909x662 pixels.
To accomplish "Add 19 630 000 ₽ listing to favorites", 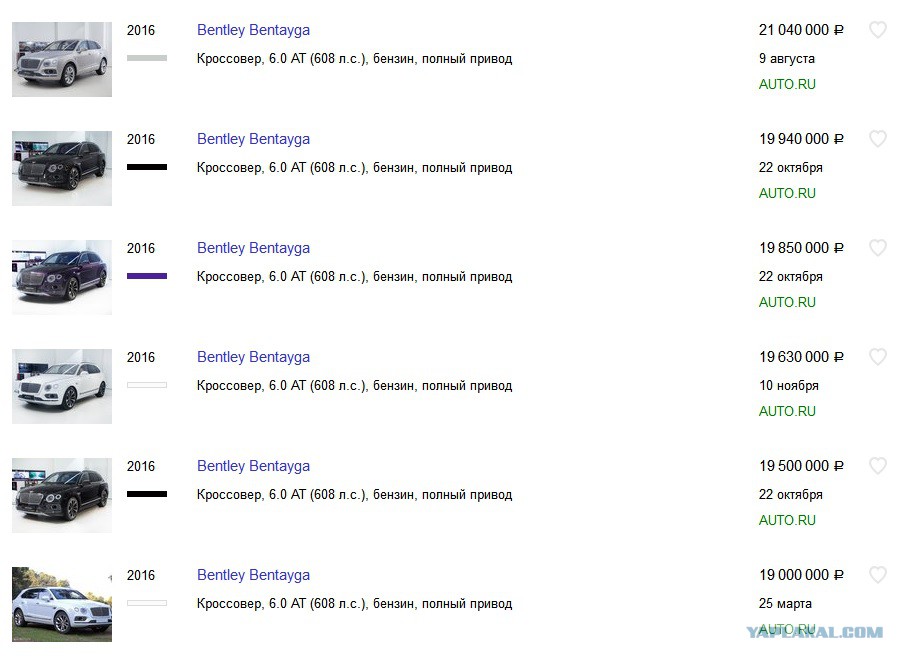I will 878,357.
